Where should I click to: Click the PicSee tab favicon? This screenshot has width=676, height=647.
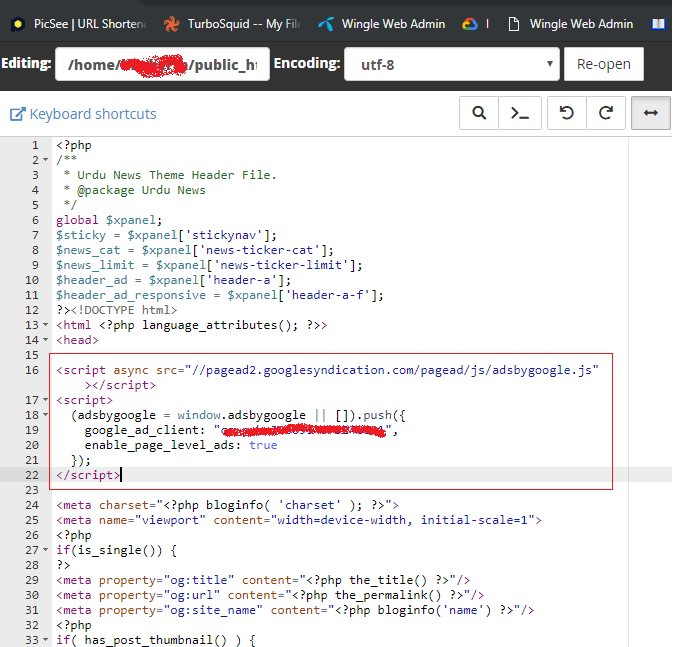point(18,23)
